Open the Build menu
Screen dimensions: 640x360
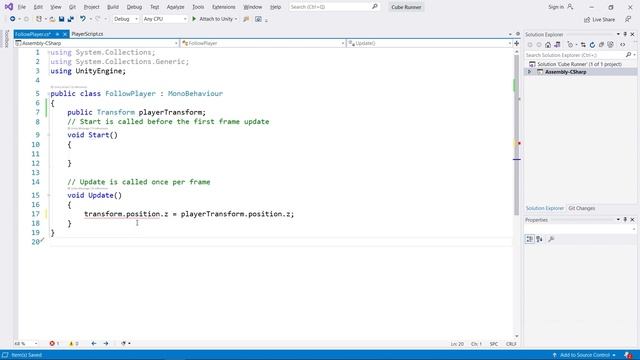pyautogui.click(x=113, y=7)
